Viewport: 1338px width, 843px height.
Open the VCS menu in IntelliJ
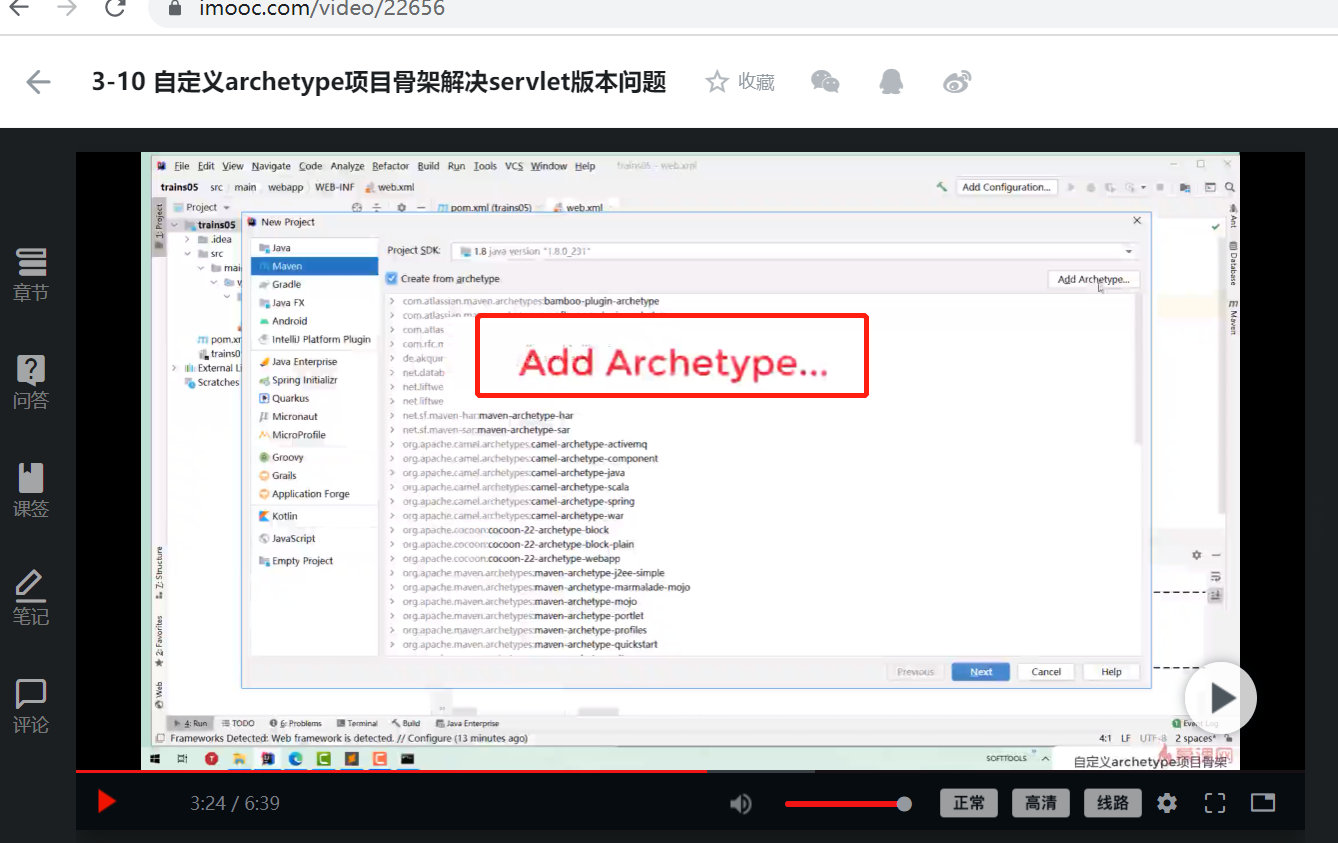click(514, 166)
